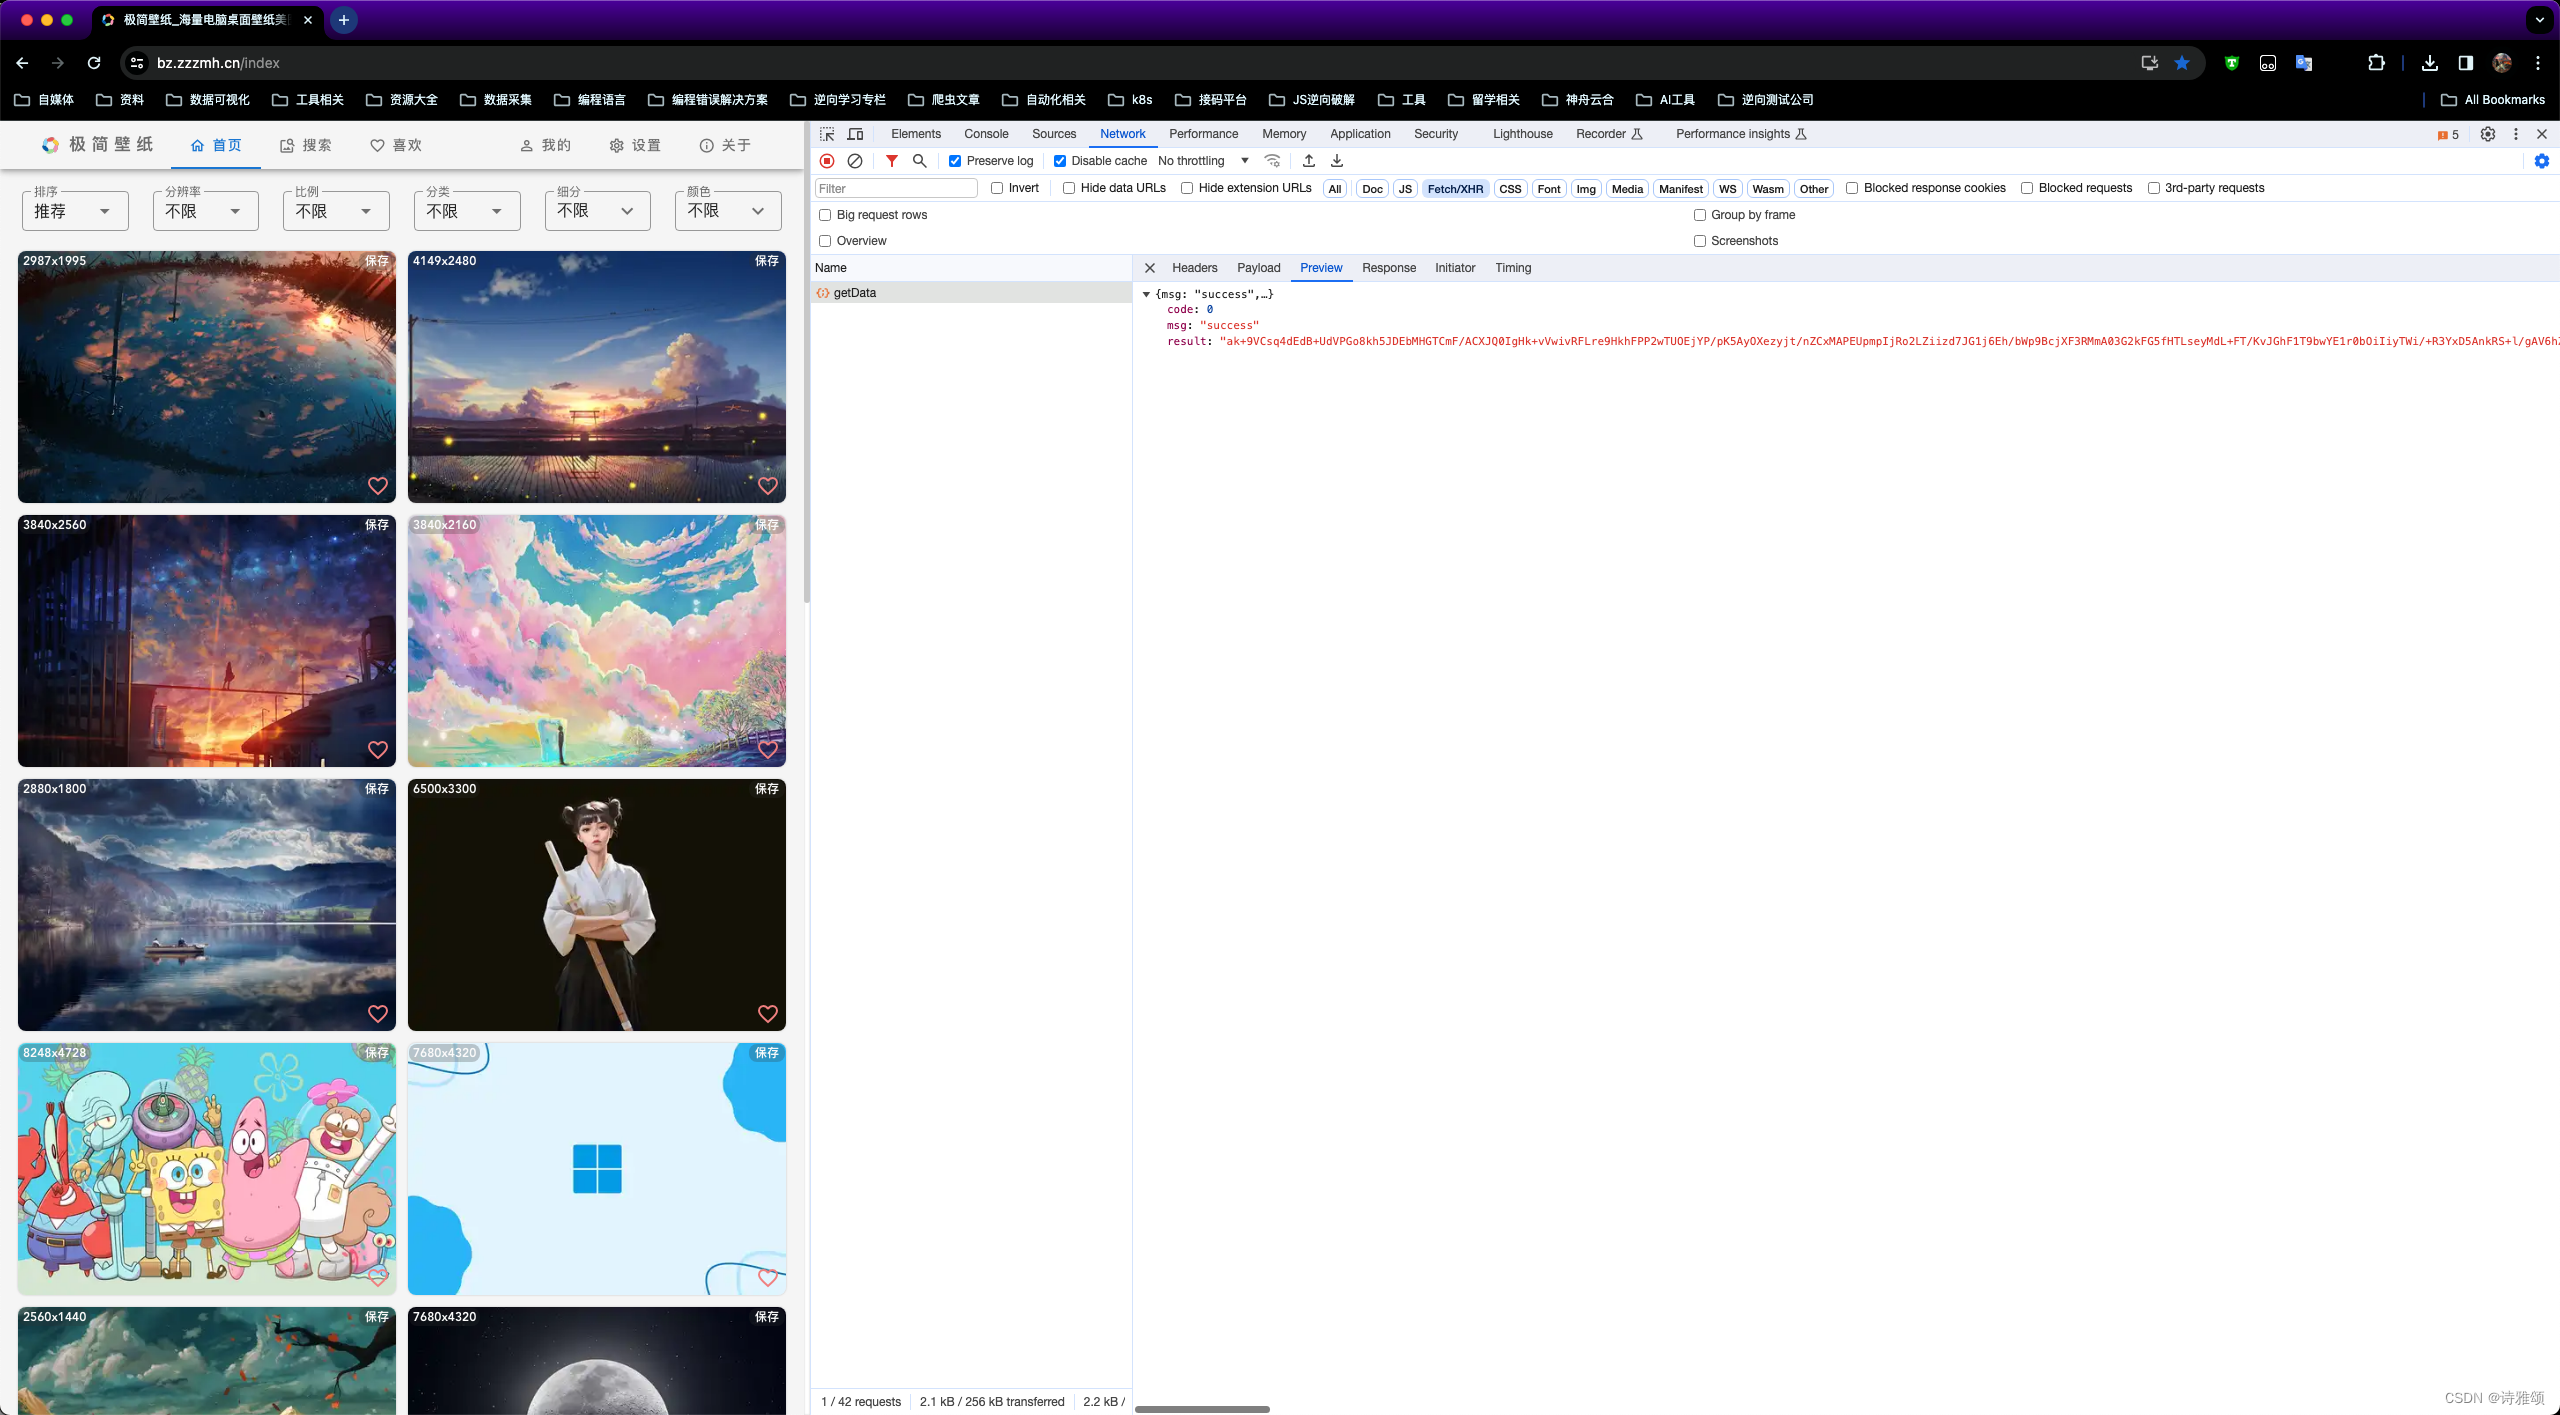
Task: Bookmark star icon in address bar
Action: [x=2182, y=63]
